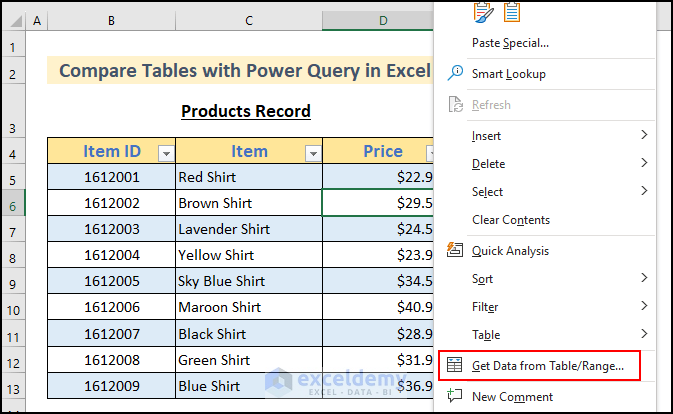Click the Products Record heading

coord(246,112)
